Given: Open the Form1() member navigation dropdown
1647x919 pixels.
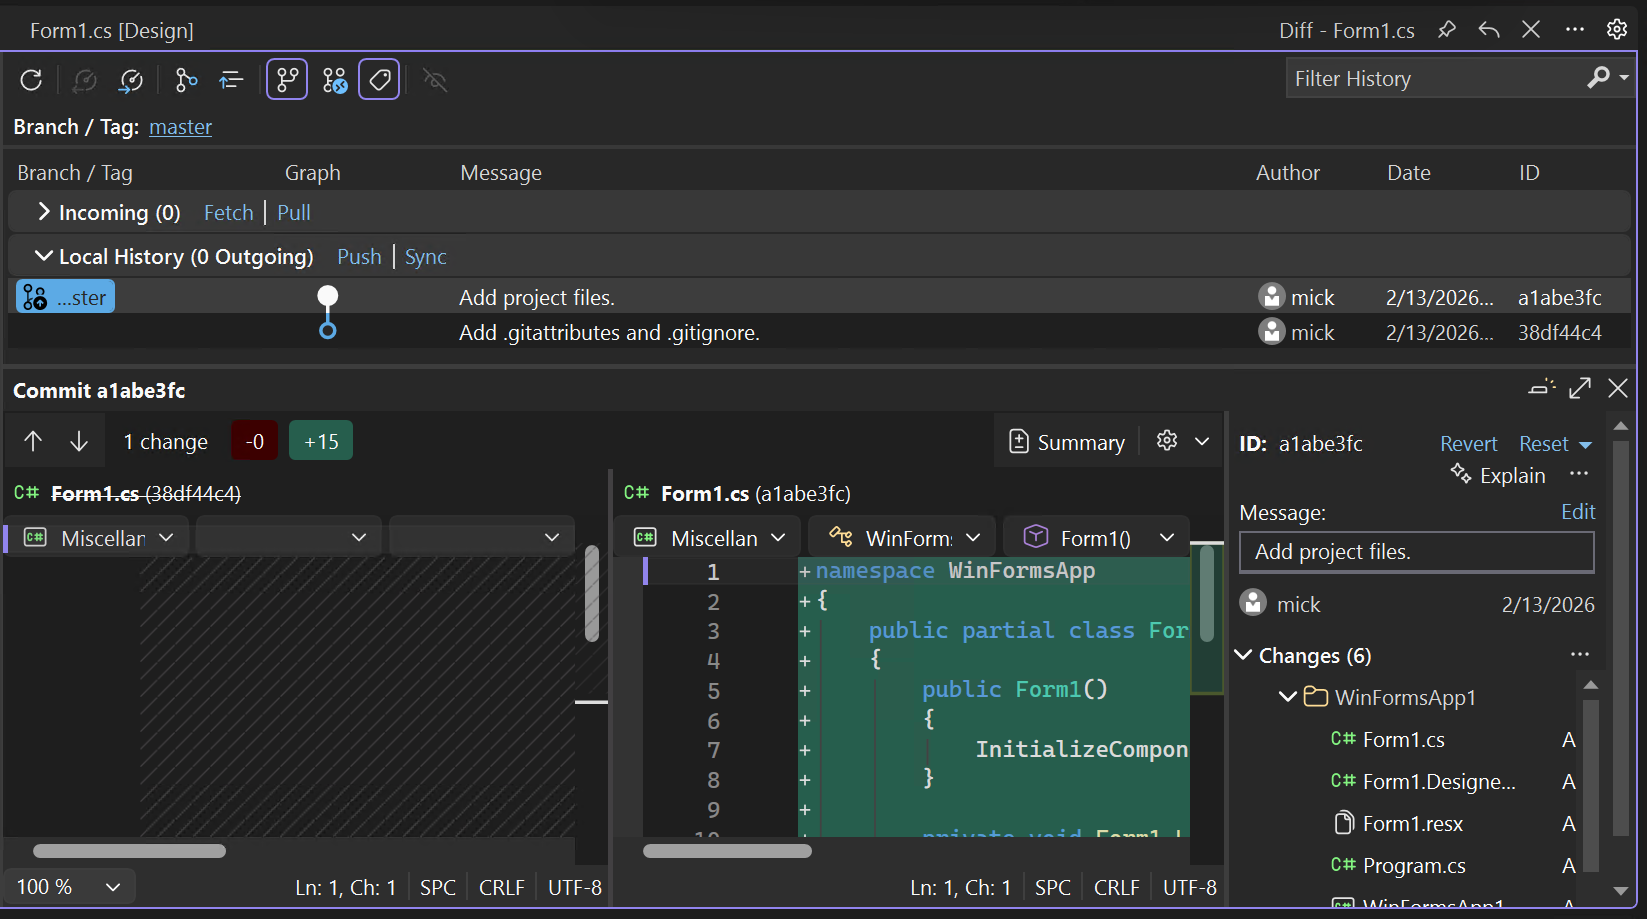Looking at the screenshot, I should coord(1096,537).
